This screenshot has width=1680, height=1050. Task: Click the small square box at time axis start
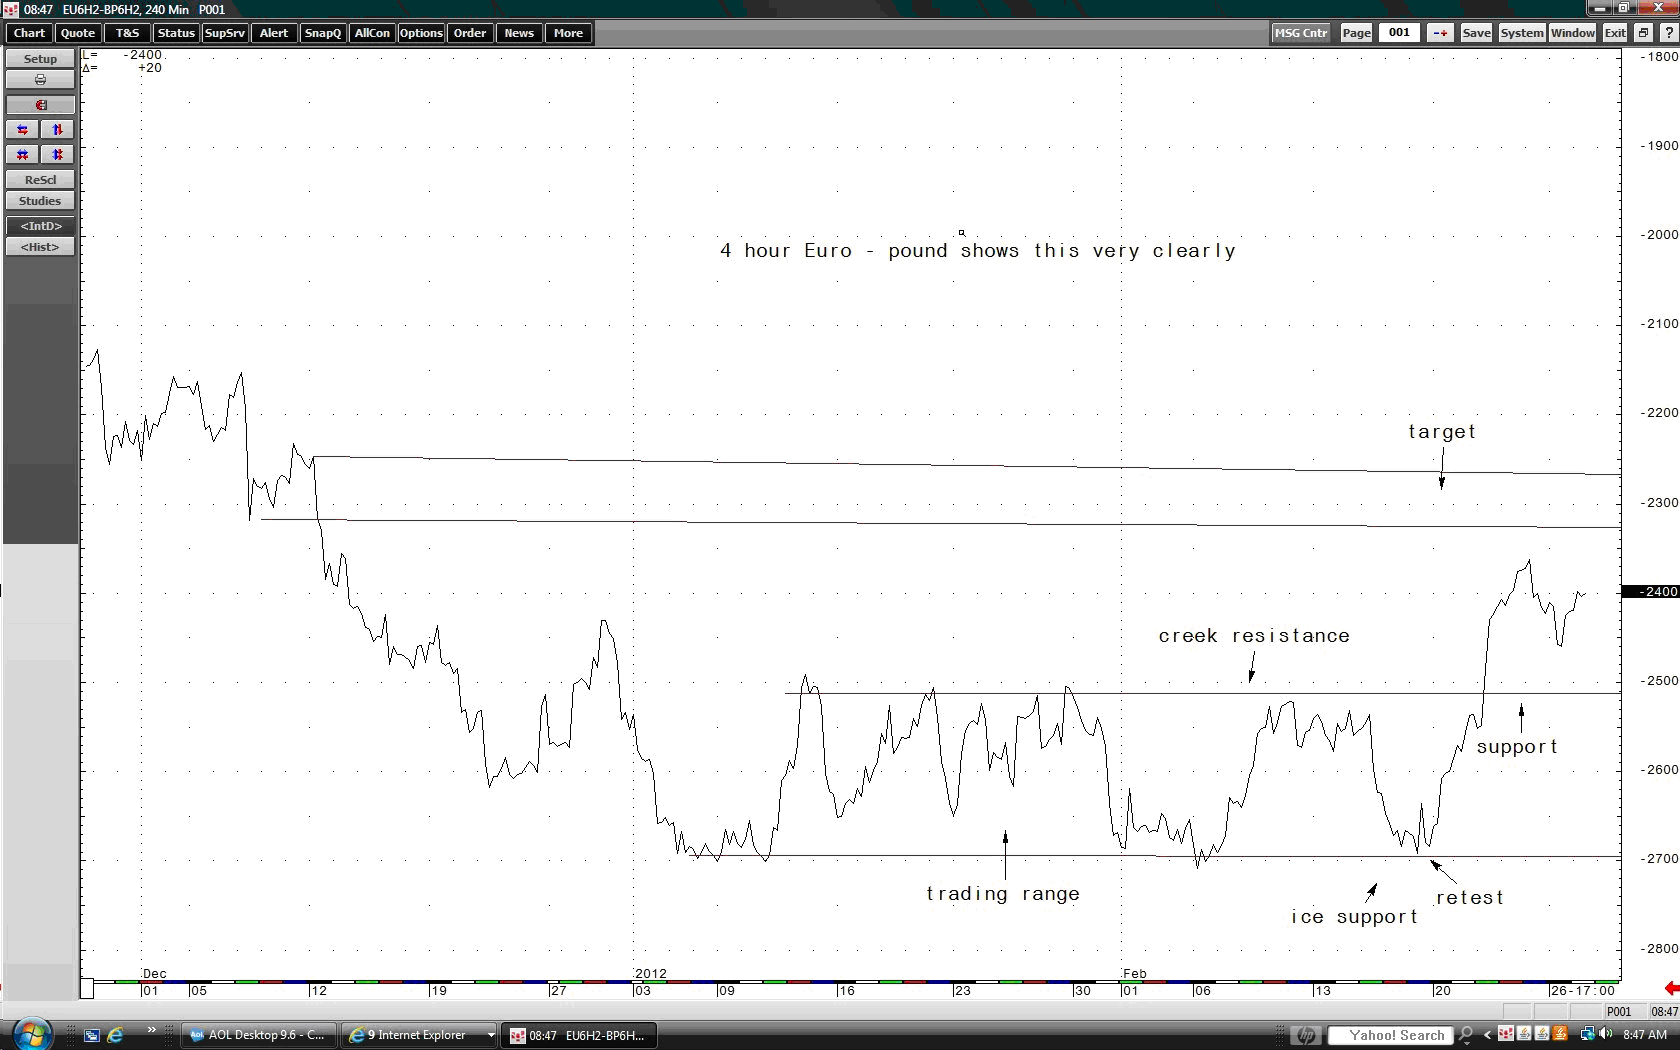(87, 989)
